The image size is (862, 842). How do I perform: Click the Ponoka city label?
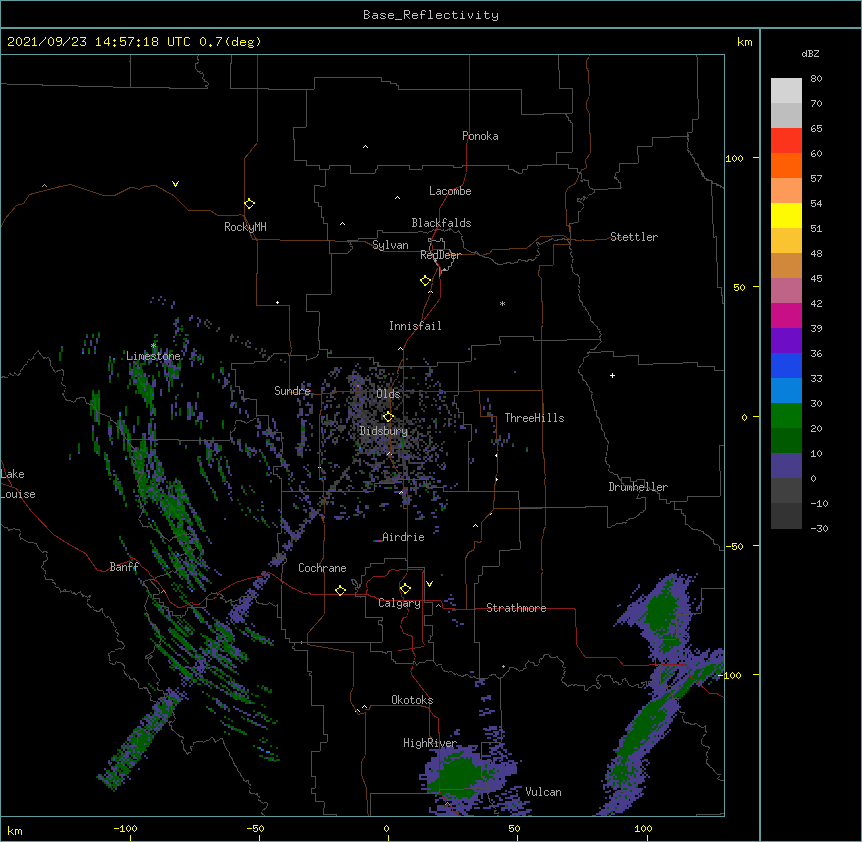(x=480, y=136)
